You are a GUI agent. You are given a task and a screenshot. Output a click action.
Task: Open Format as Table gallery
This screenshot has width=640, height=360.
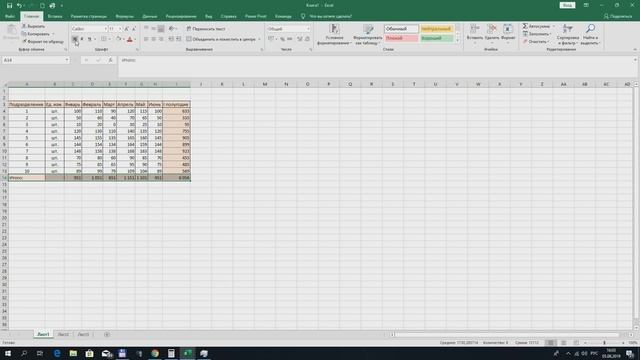(x=368, y=34)
